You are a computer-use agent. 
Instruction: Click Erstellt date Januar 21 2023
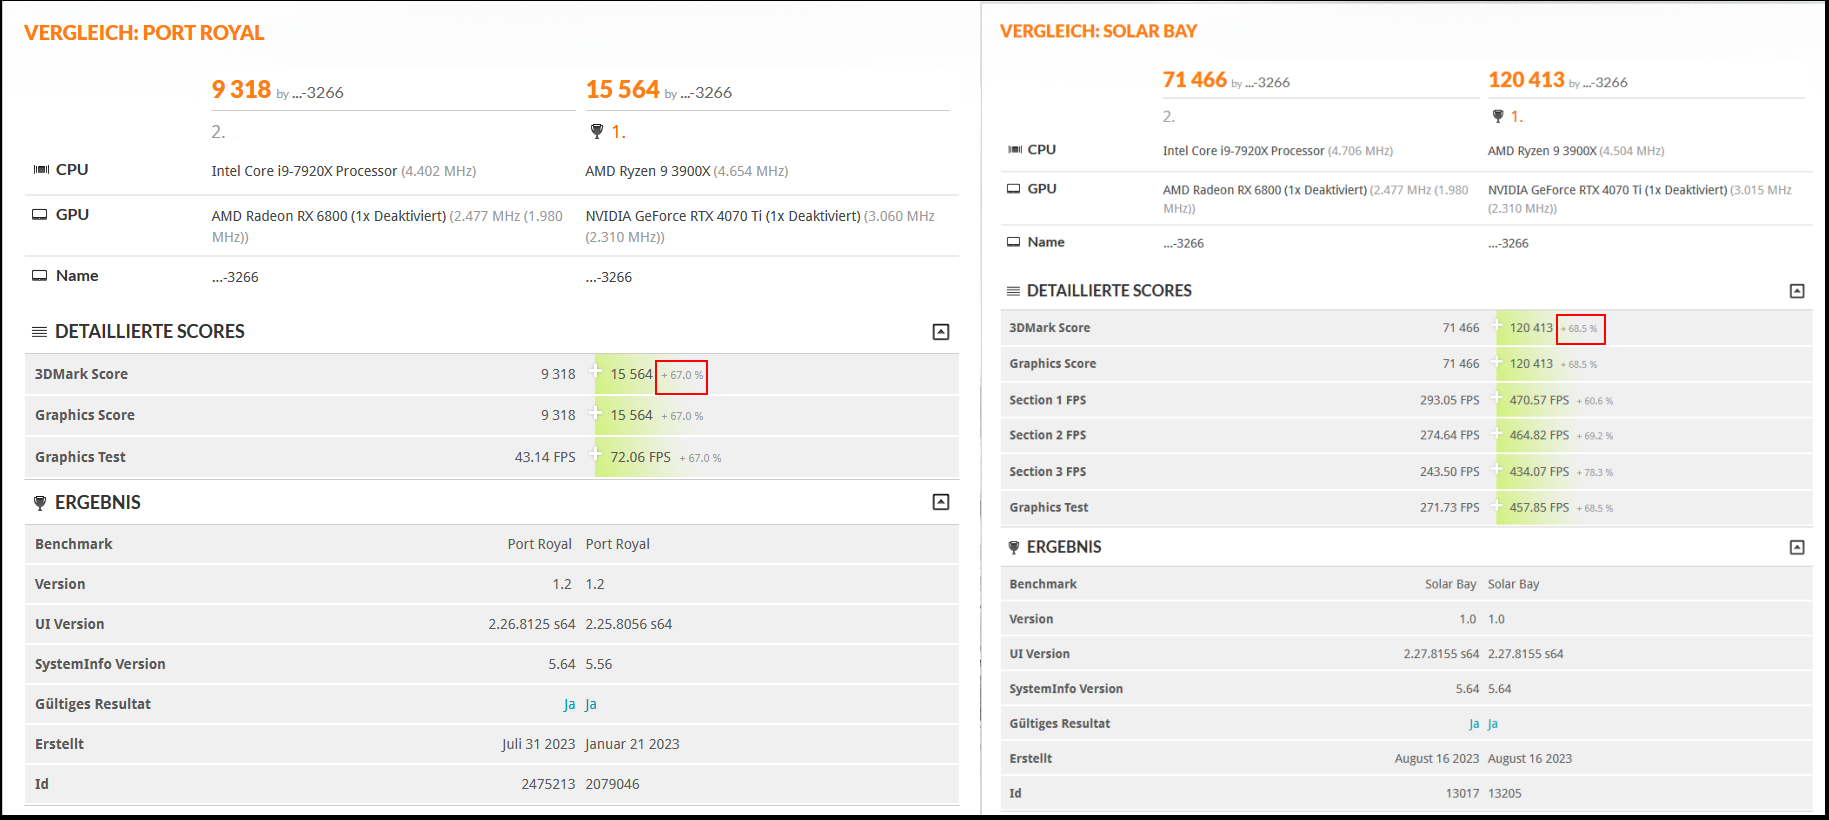pyautogui.click(x=632, y=744)
